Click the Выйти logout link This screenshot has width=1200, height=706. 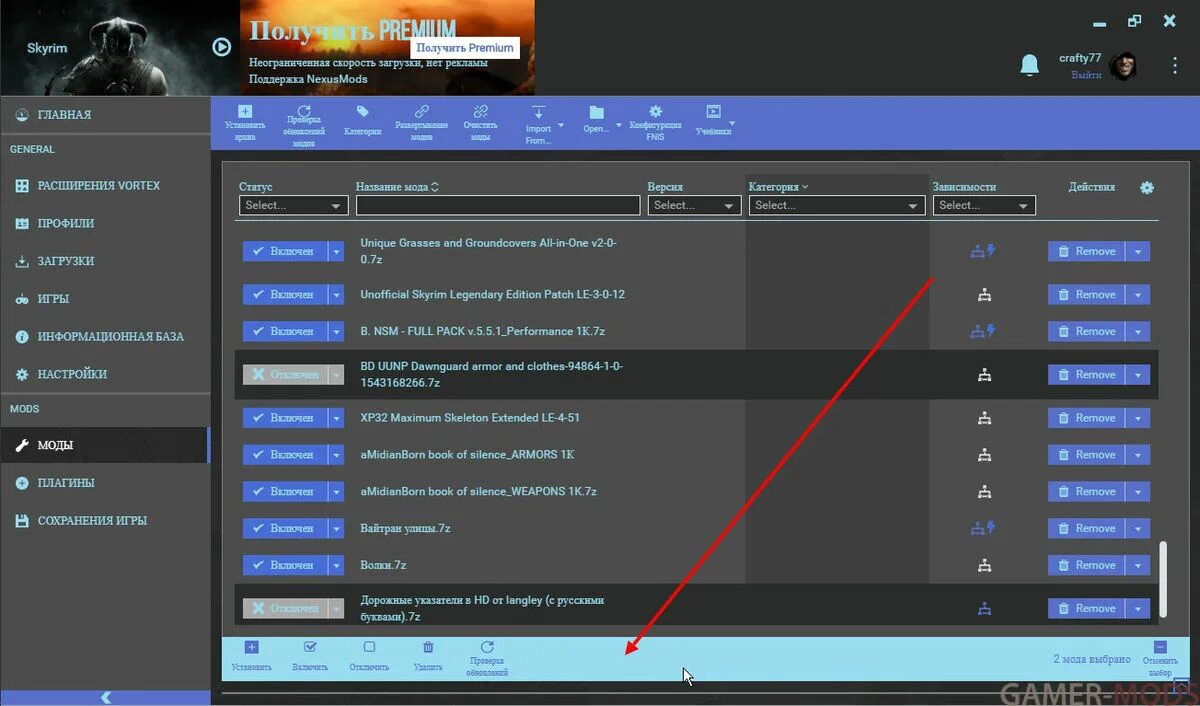click(x=1087, y=75)
